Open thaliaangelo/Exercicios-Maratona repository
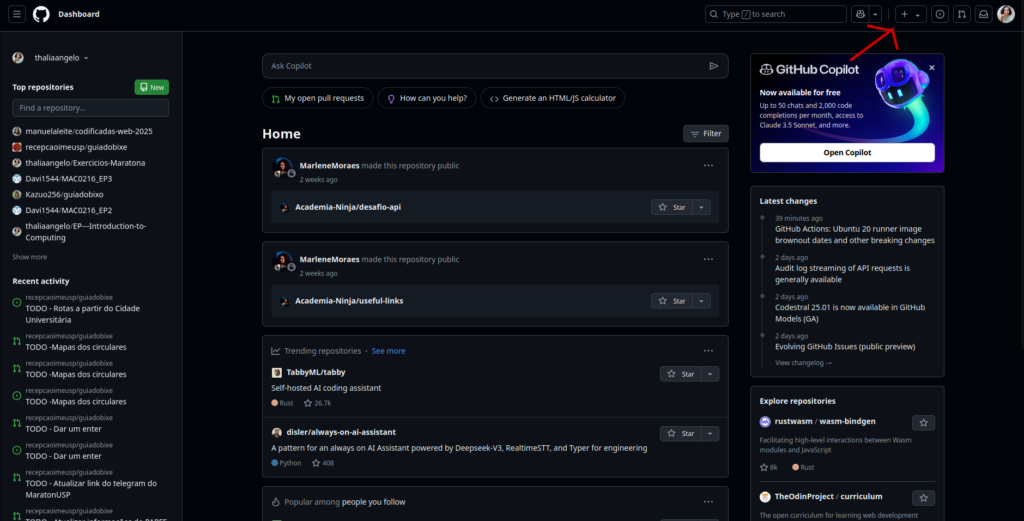 [x=85, y=163]
